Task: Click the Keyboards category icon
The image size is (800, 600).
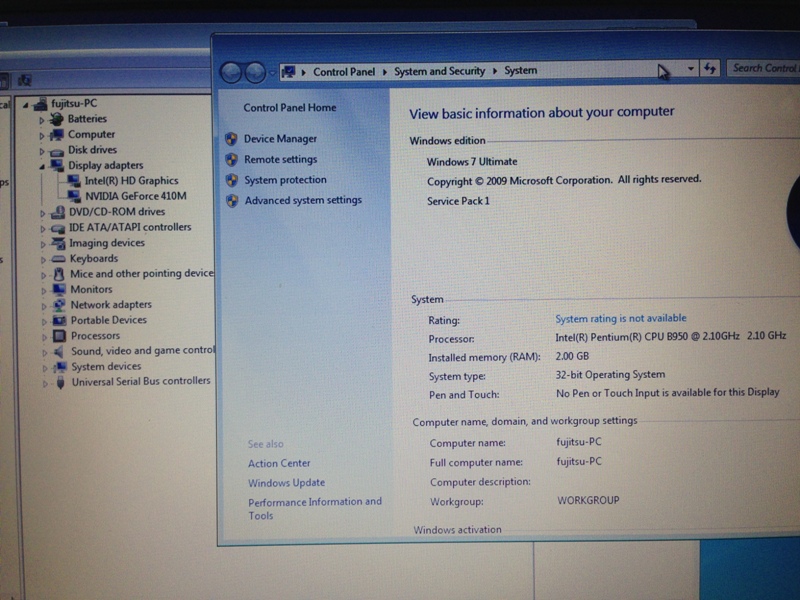Action: click(59, 258)
